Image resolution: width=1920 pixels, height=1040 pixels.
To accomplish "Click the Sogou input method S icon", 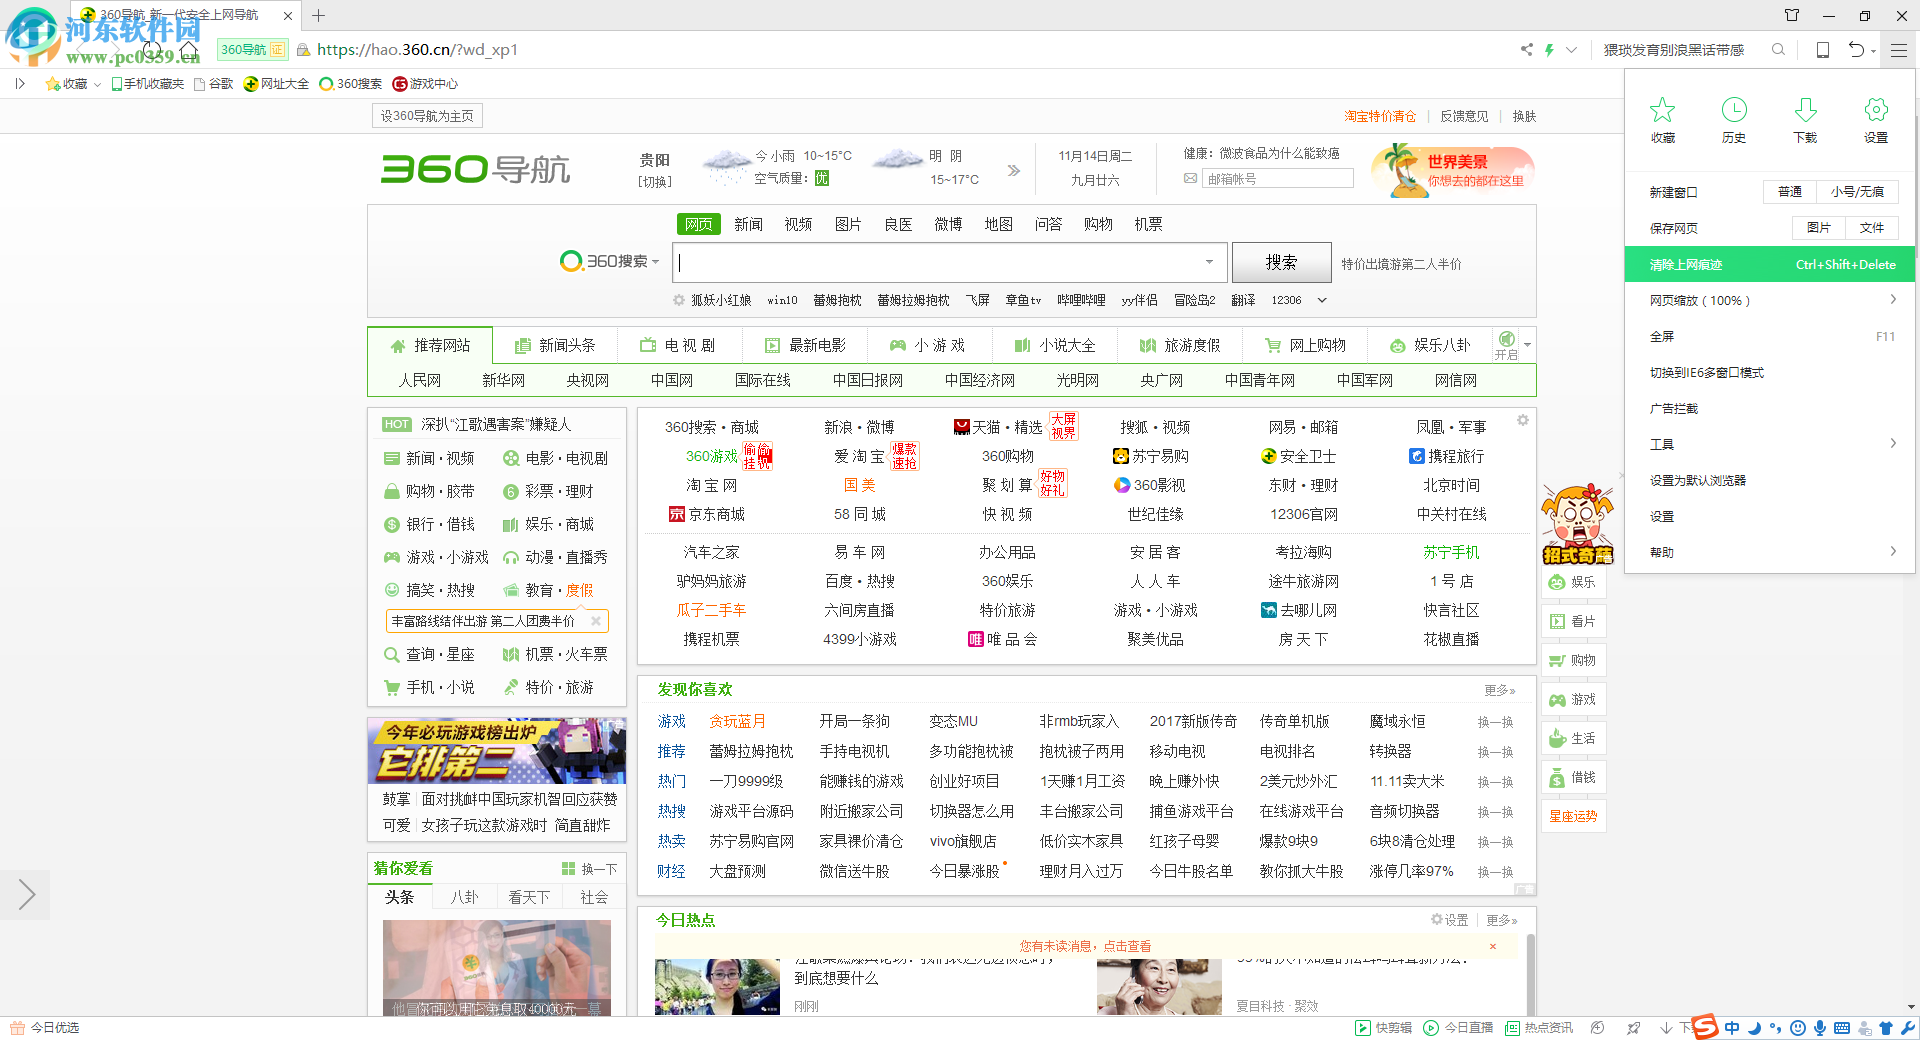I will pyautogui.click(x=1705, y=1027).
